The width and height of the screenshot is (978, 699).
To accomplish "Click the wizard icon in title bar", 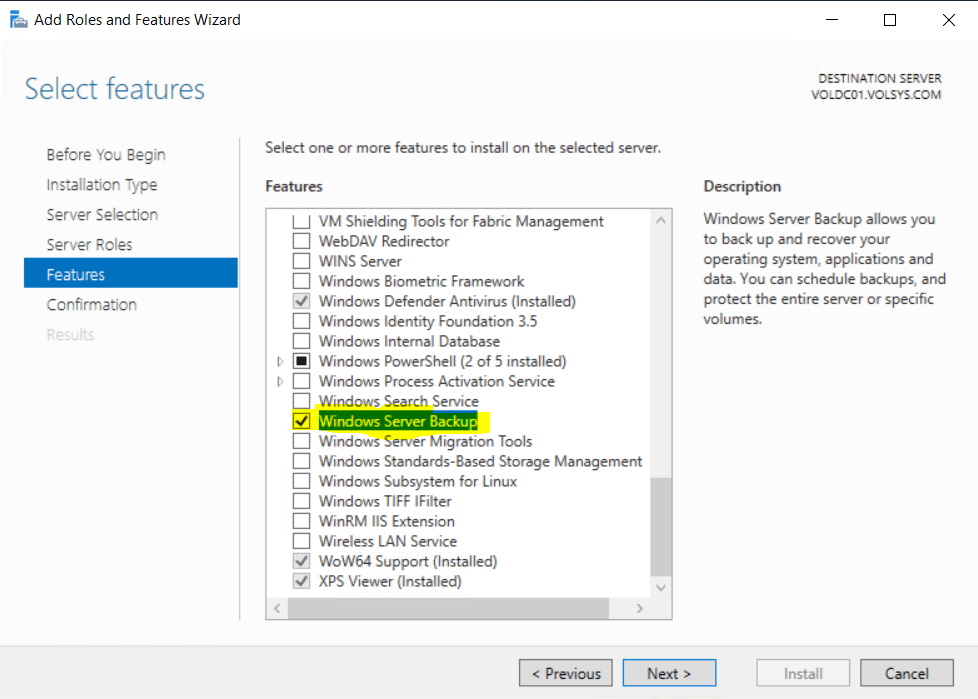I will (18, 19).
